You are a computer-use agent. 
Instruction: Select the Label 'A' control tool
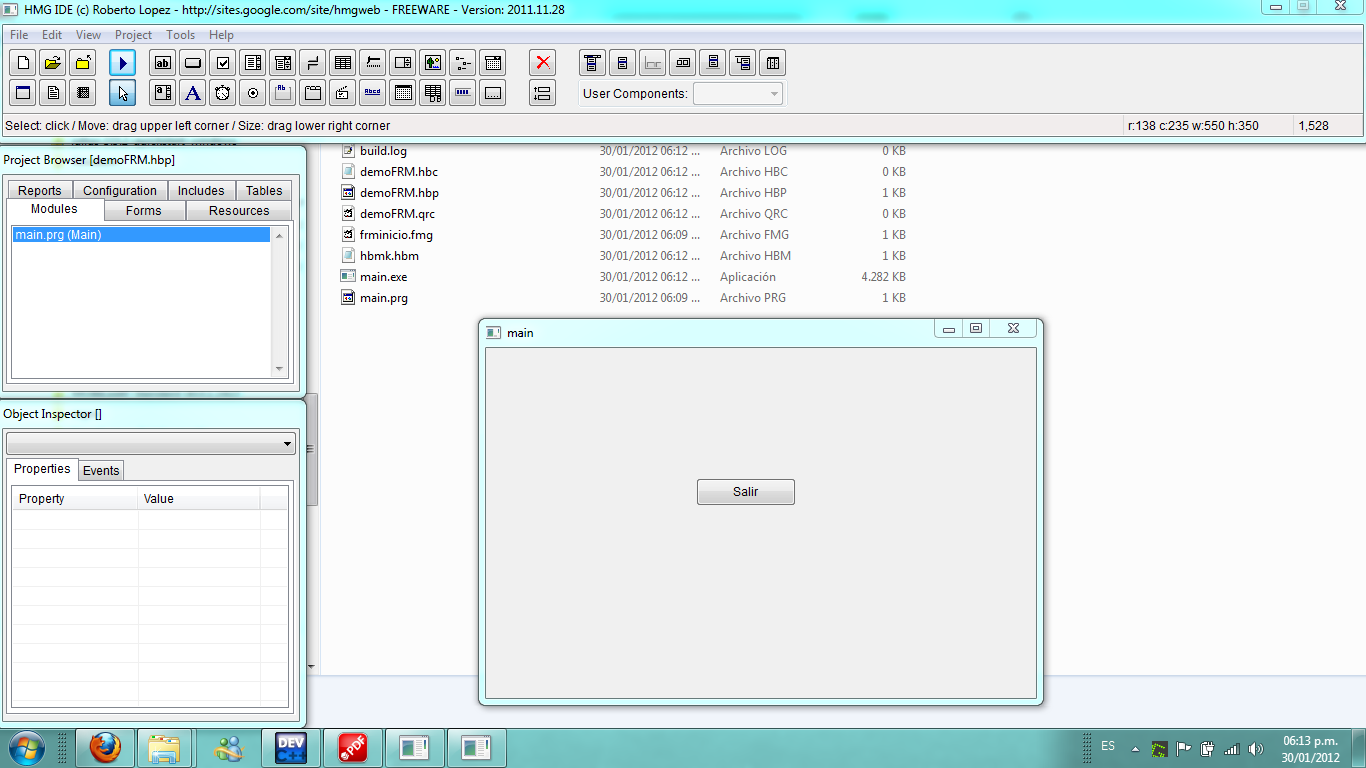tap(193, 93)
